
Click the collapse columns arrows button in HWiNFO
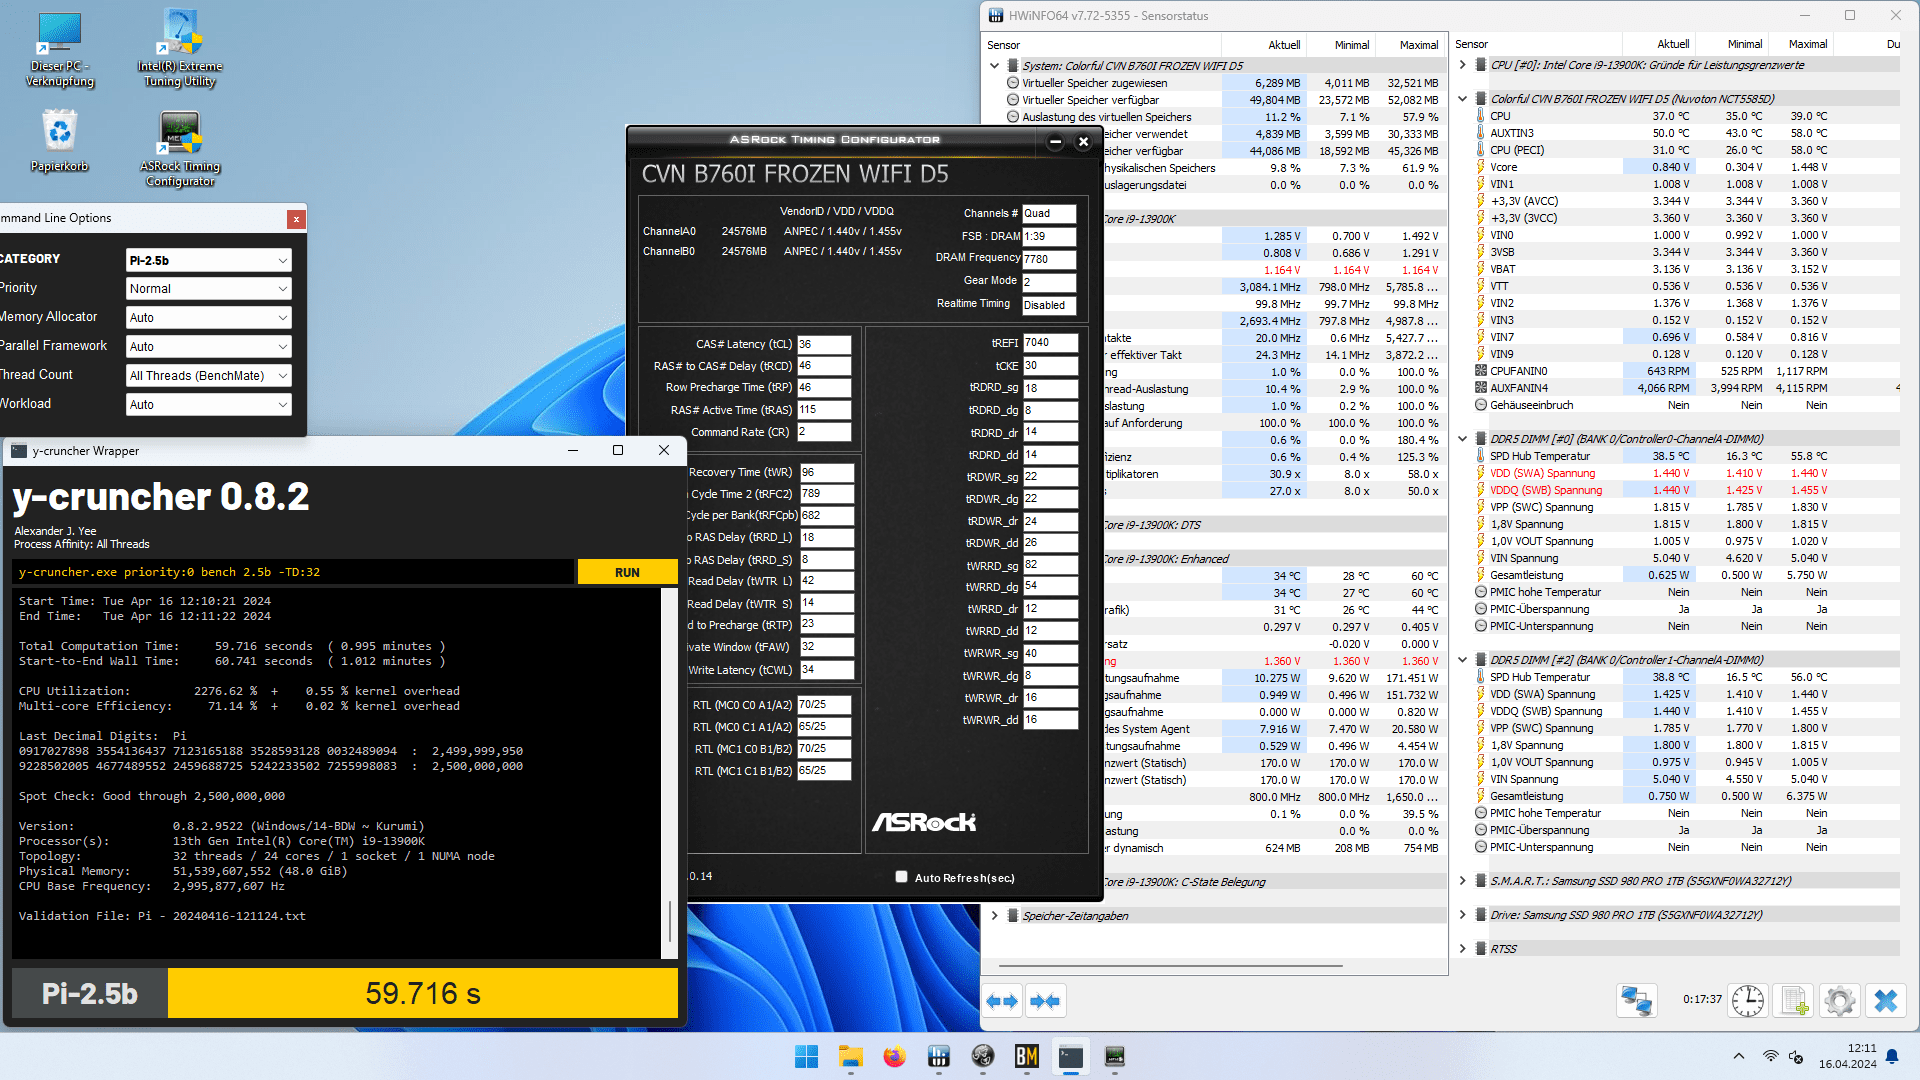(x=1045, y=1001)
